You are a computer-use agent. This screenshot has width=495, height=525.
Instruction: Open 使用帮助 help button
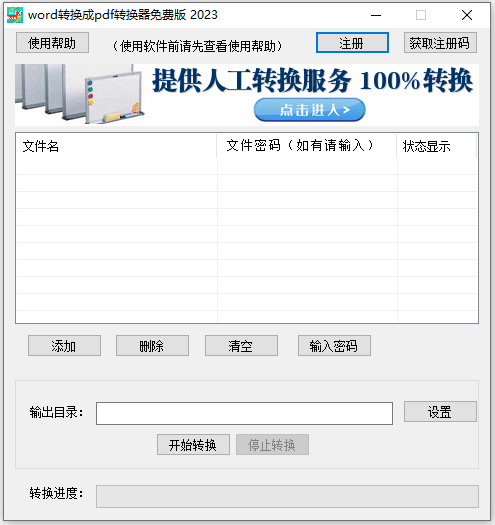point(52,43)
